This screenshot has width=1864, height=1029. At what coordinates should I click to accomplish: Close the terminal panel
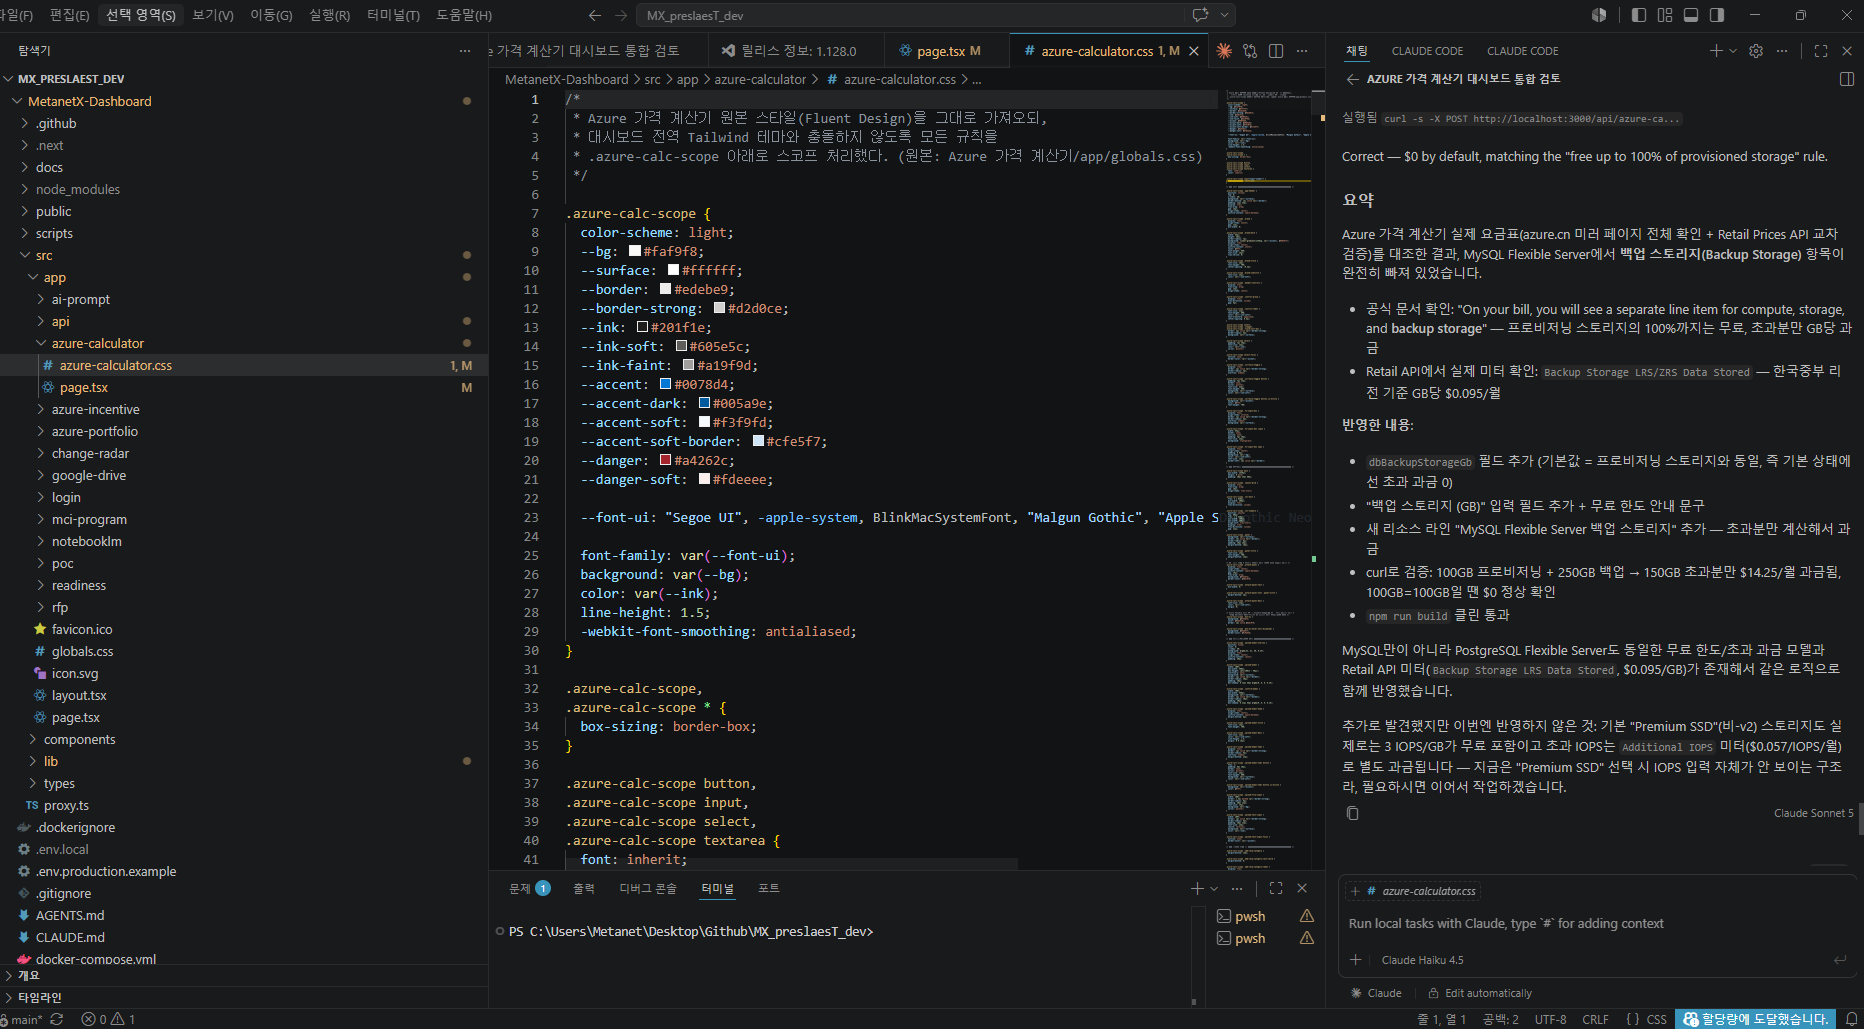[1302, 888]
